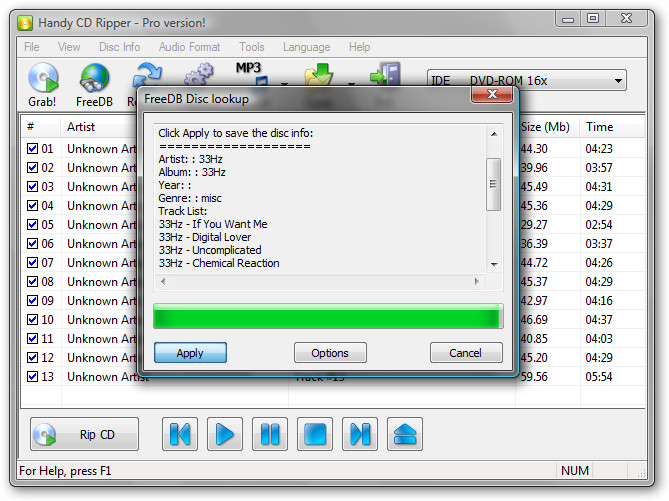669x501 pixels.
Task: Click the size value 46.69 for track 10
Action: pos(534,320)
